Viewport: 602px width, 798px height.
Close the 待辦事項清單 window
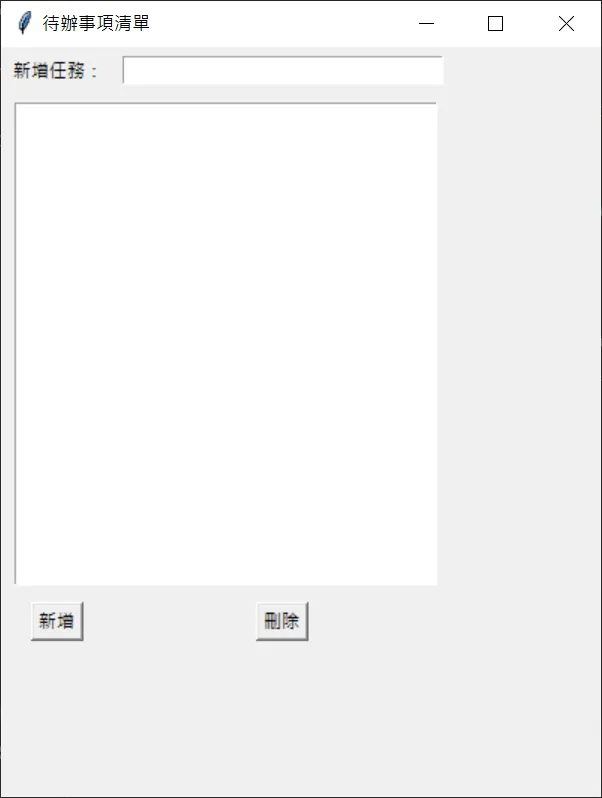tap(566, 23)
